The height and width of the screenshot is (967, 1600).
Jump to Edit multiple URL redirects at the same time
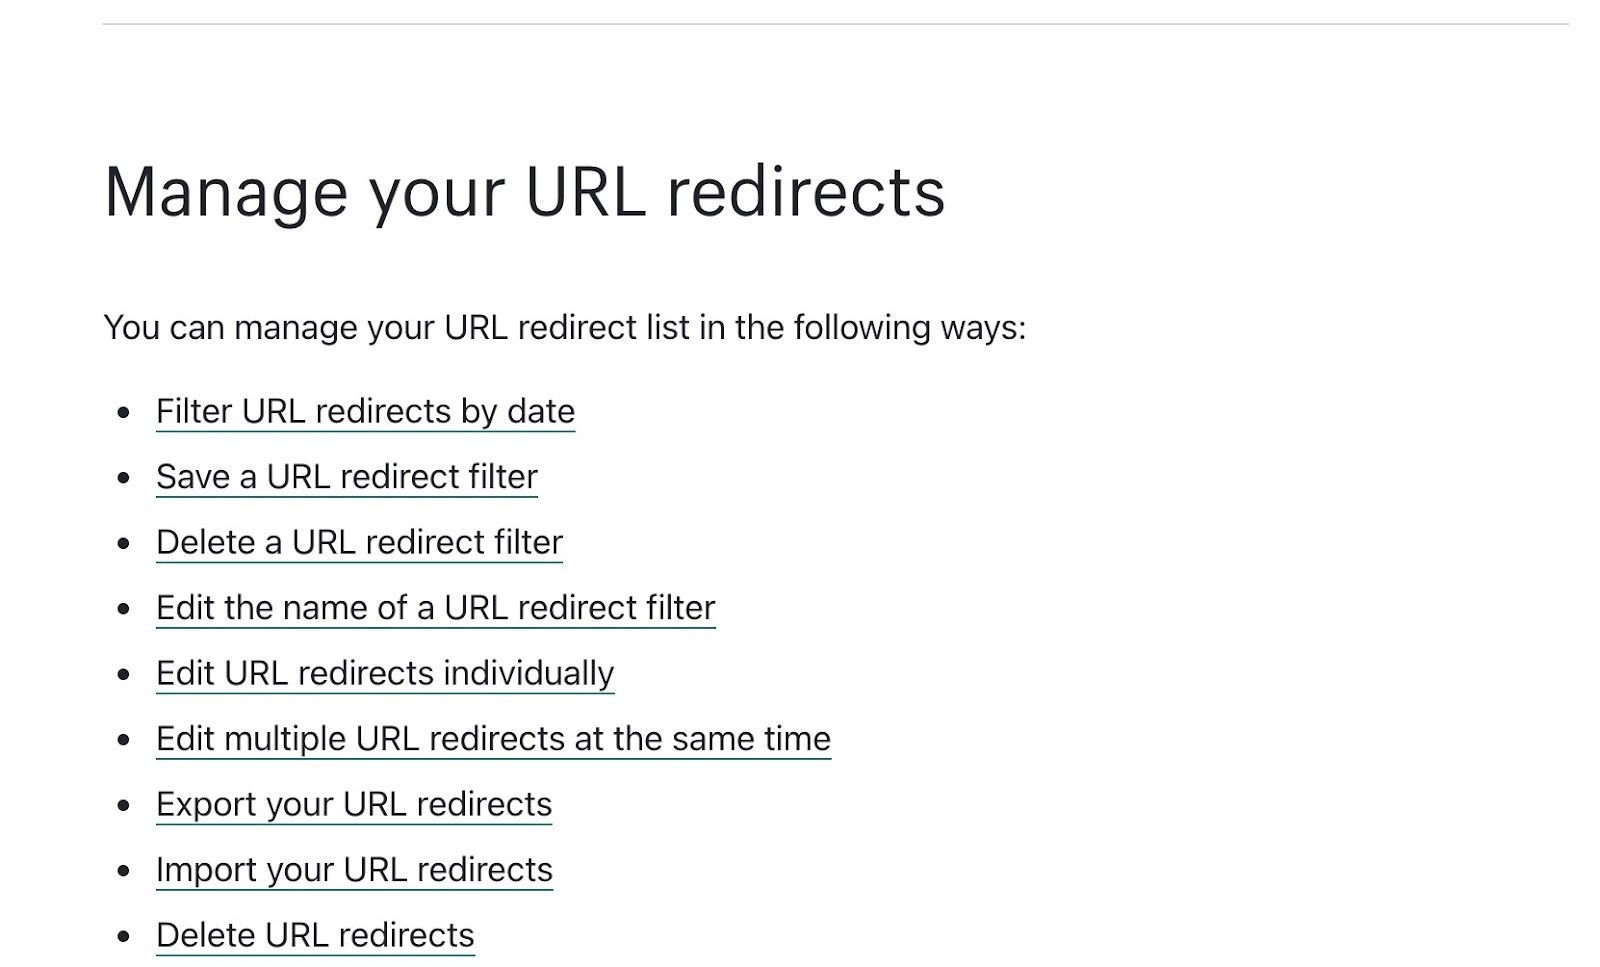pyautogui.click(x=493, y=739)
